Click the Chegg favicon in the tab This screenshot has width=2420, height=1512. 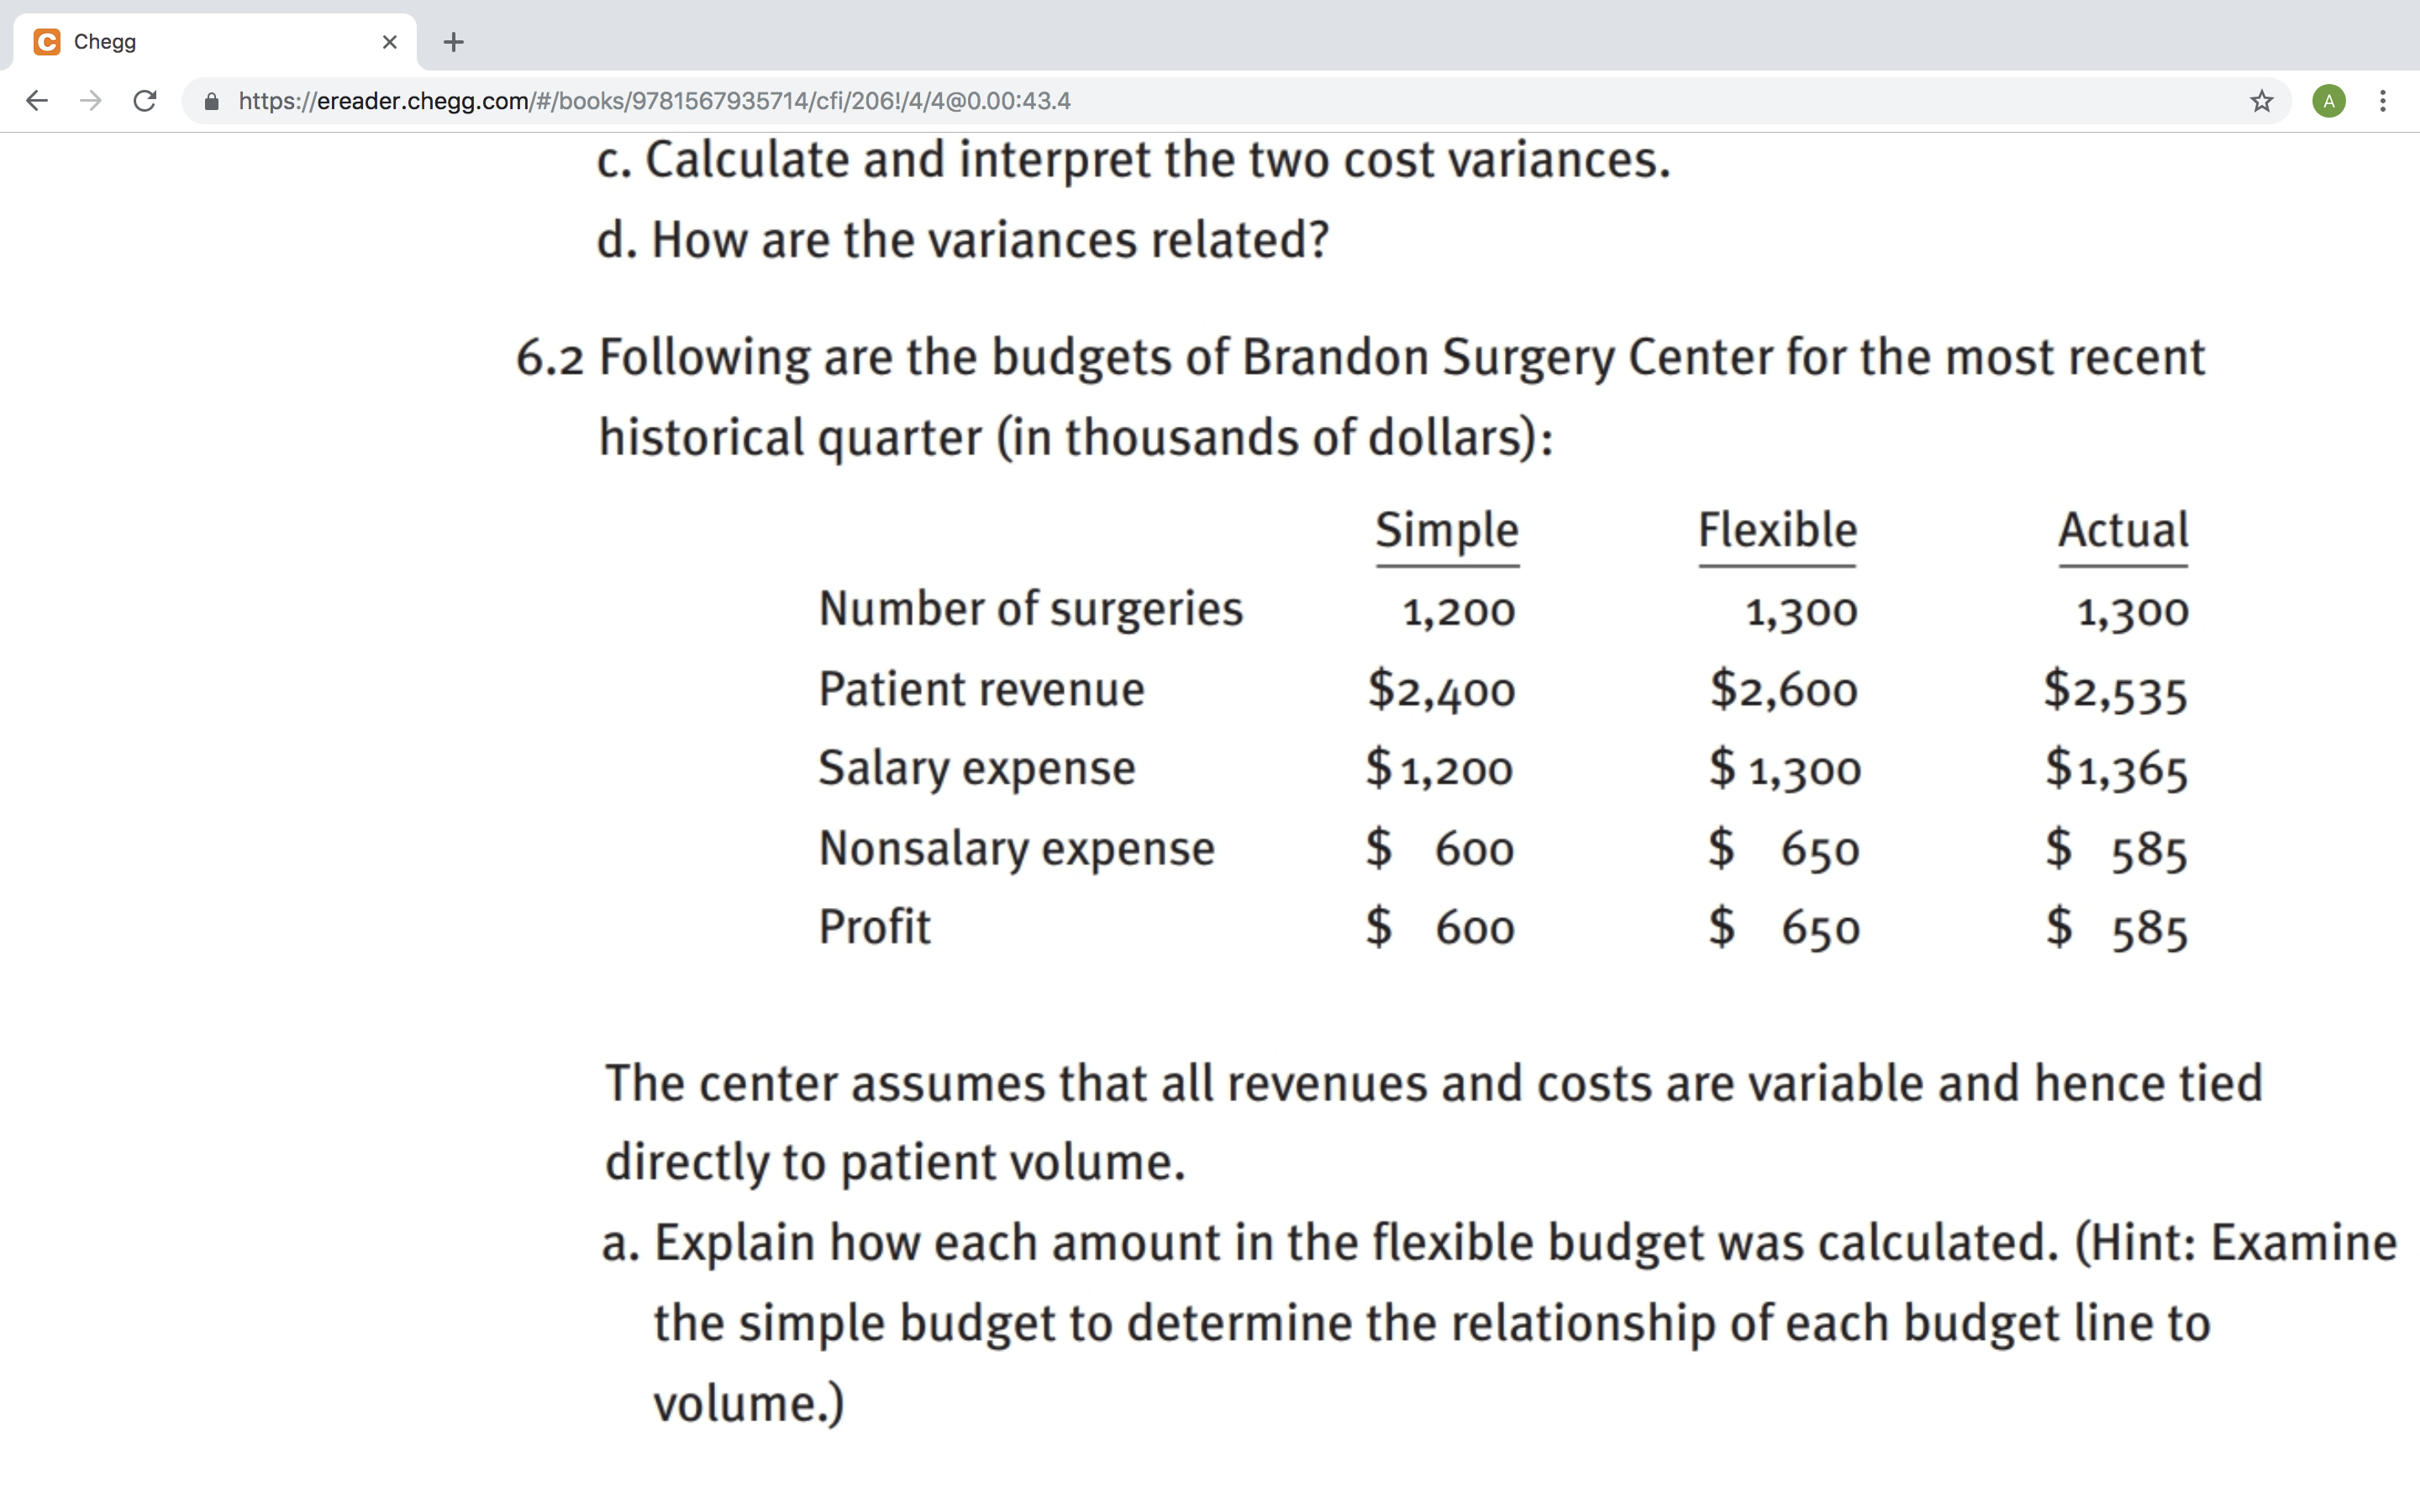coord(47,42)
